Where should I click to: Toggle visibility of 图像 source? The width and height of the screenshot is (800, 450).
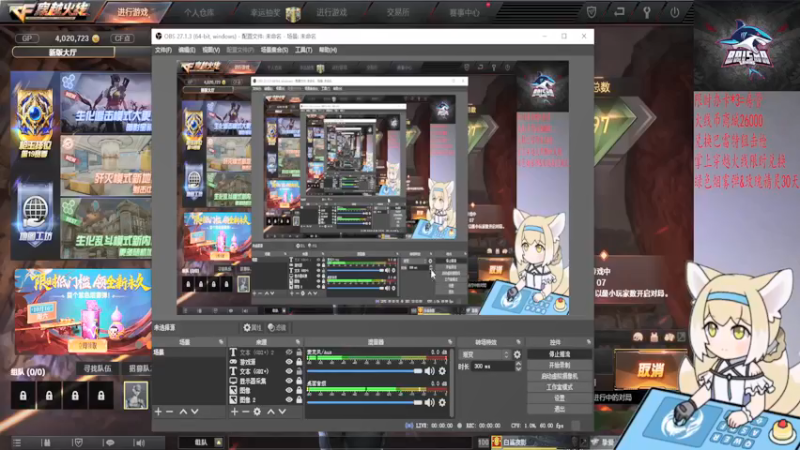click(289, 390)
